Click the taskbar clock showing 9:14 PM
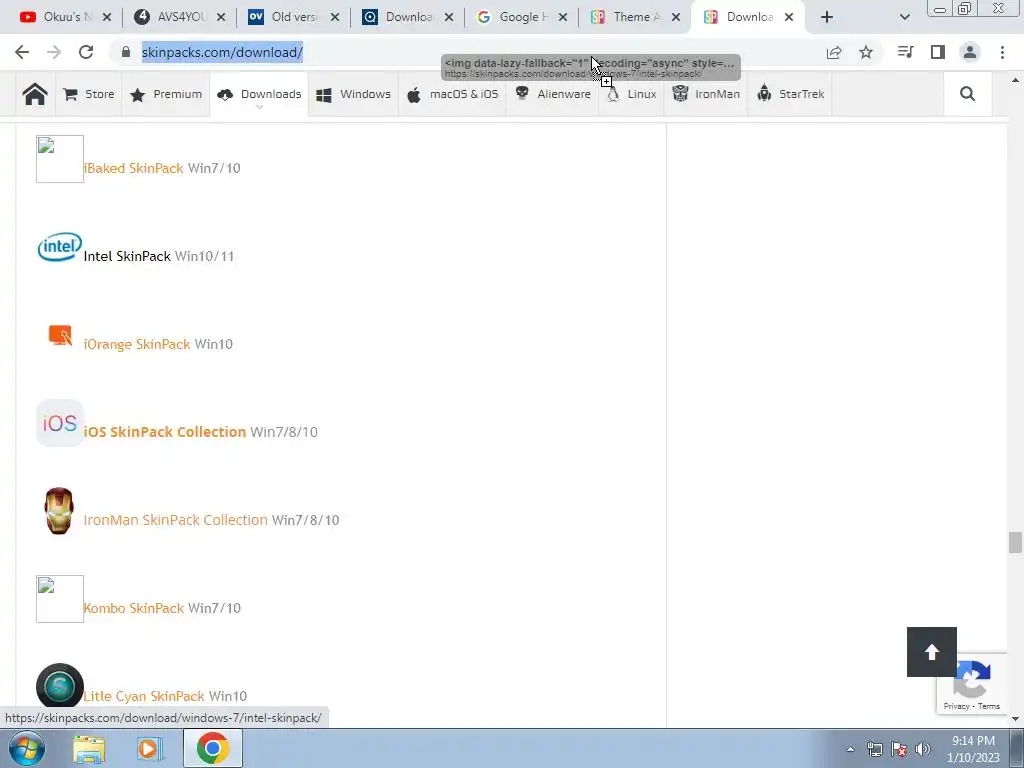The width and height of the screenshot is (1024, 768). pyautogui.click(x=973, y=749)
